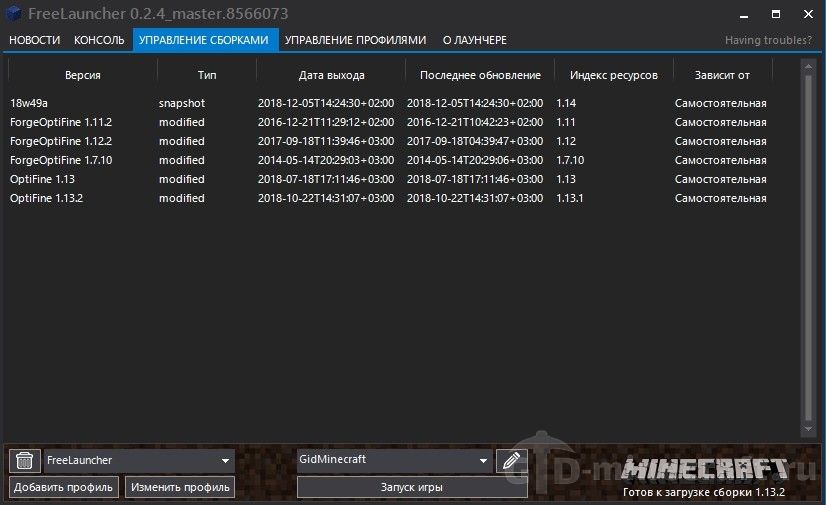Minimize the FreeLauncher window
Image resolution: width=826 pixels, height=505 pixels.
[744, 14]
